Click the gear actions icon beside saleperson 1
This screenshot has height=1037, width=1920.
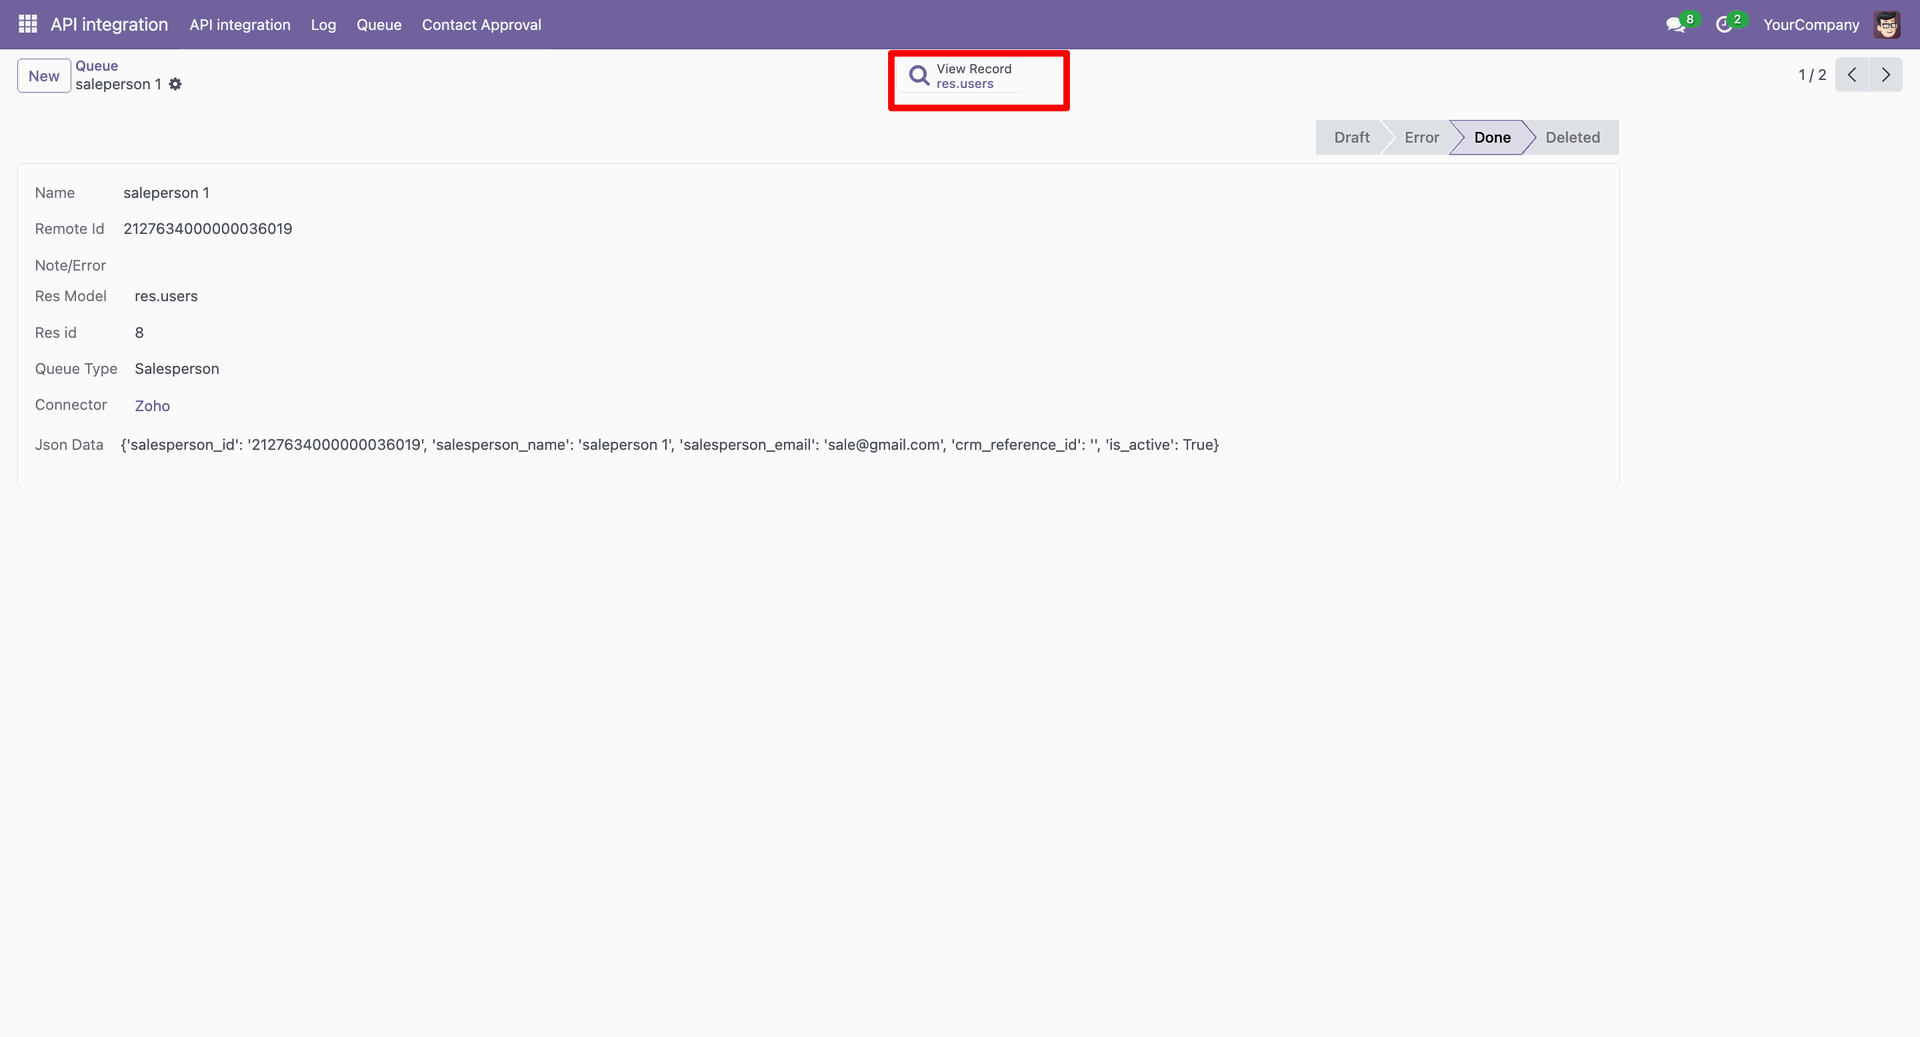click(175, 84)
